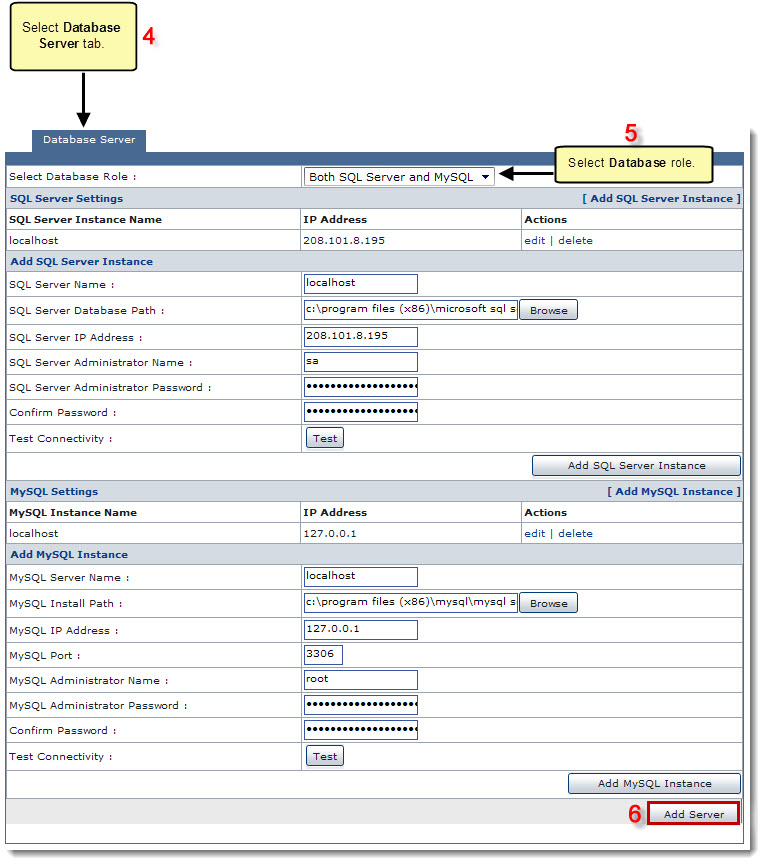Focus the MySQL Administrator Name field

pos(361,680)
